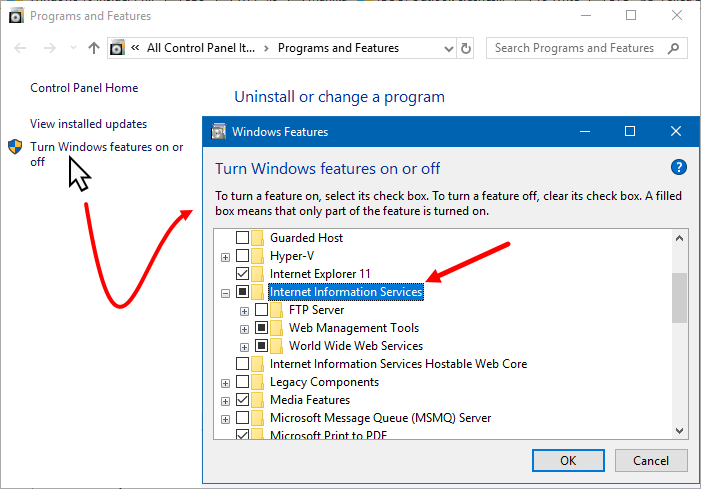
Task: Click World Wide Web Services folder icon
Action: click(277, 346)
